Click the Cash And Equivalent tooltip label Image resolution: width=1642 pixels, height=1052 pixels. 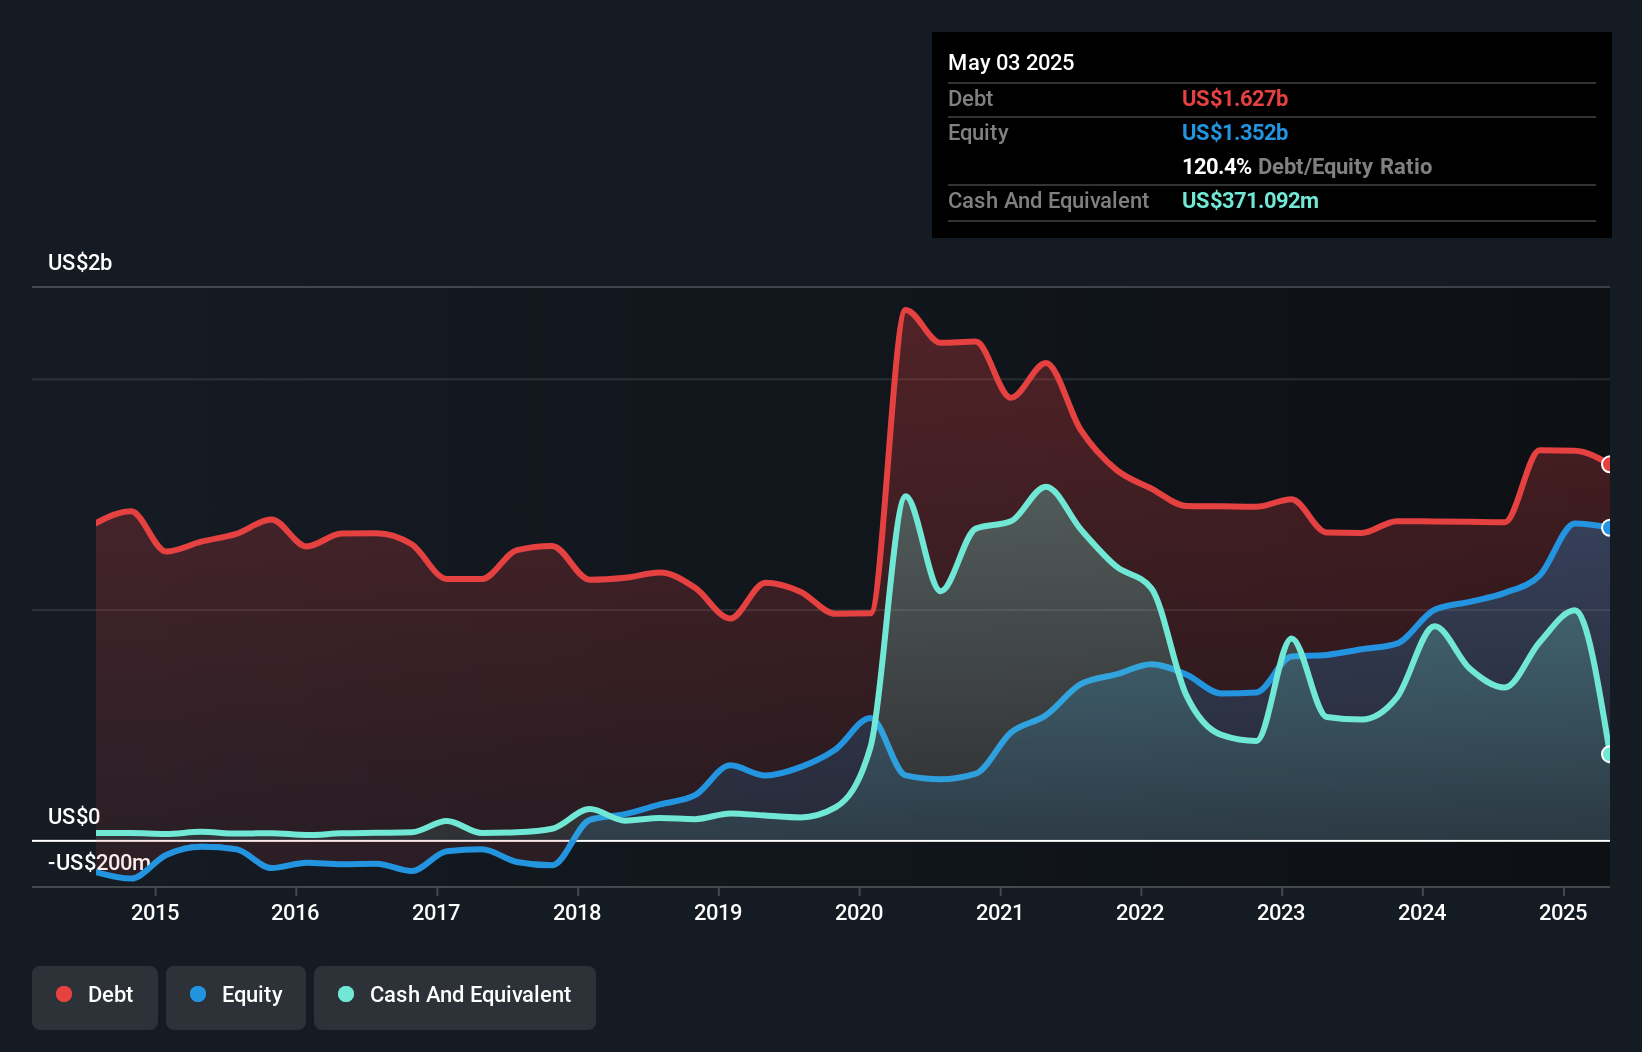(1048, 200)
